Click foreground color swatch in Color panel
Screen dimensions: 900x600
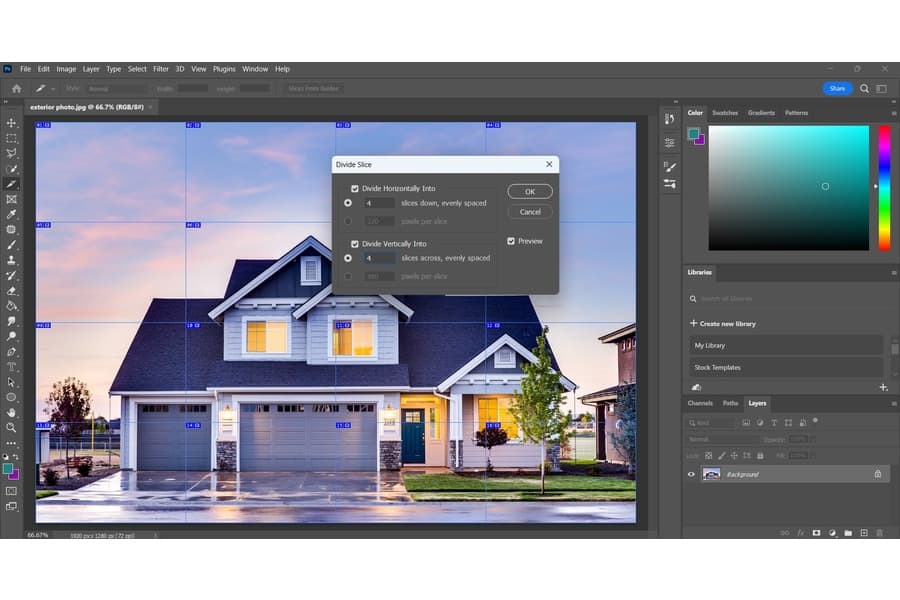[693, 134]
